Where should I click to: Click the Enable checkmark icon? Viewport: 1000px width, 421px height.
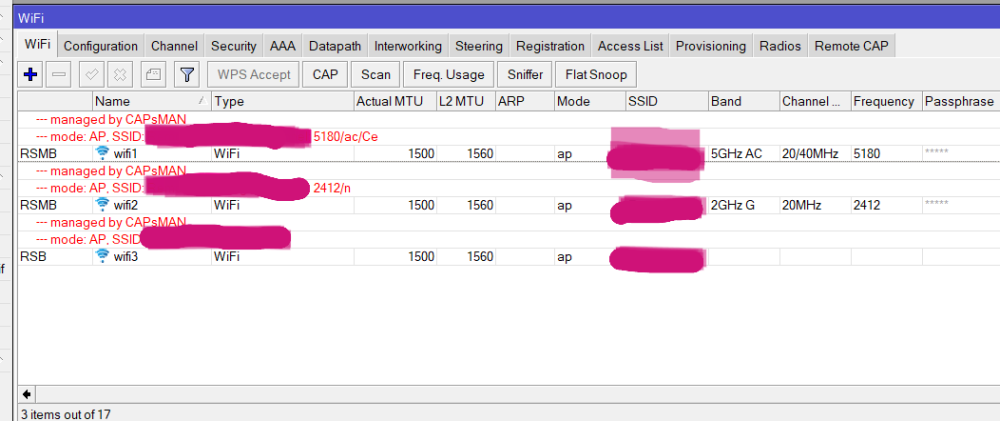pyautogui.click(x=91, y=74)
